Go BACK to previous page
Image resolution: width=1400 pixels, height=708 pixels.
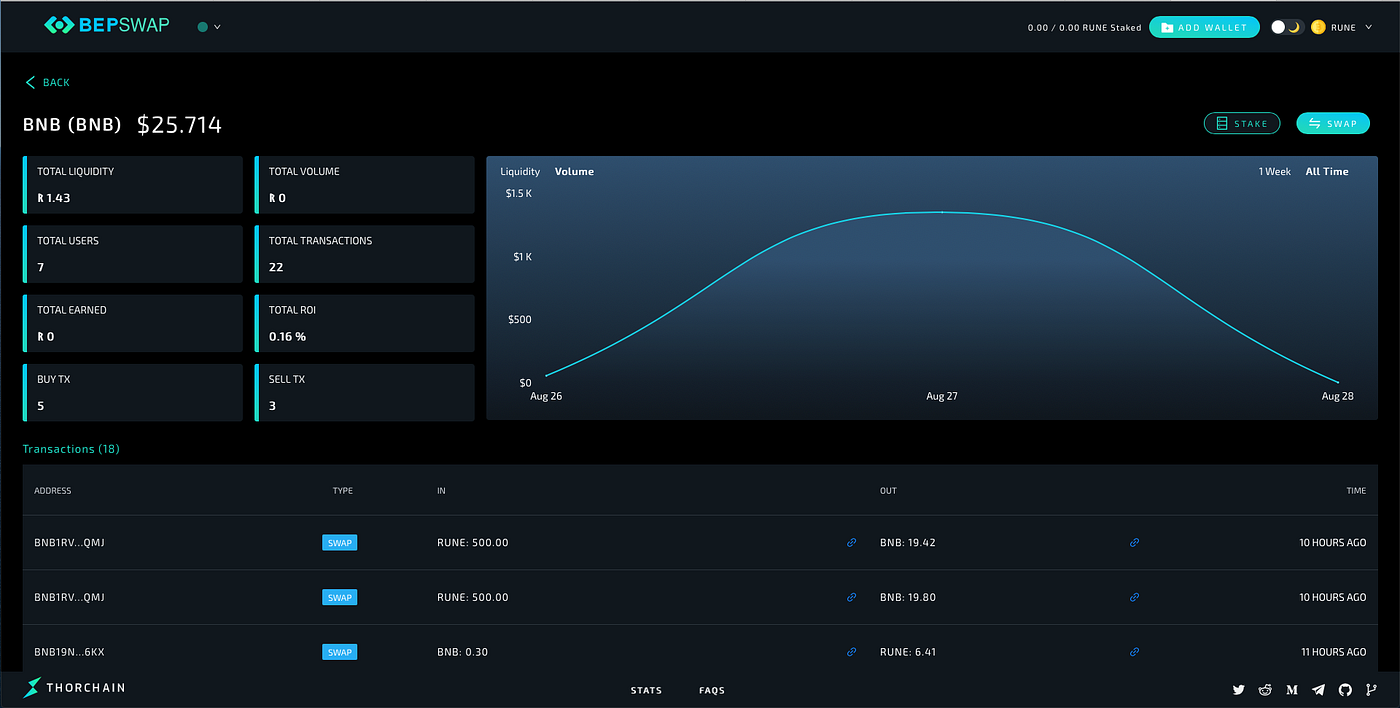click(47, 82)
